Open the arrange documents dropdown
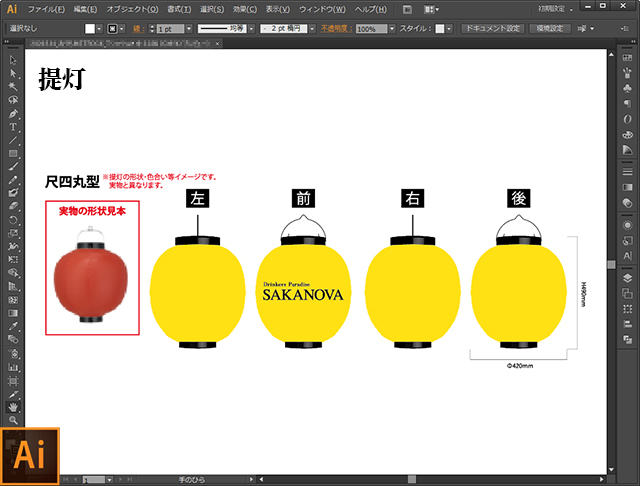This screenshot has height=486, width=640. click(x=431, y=9)
